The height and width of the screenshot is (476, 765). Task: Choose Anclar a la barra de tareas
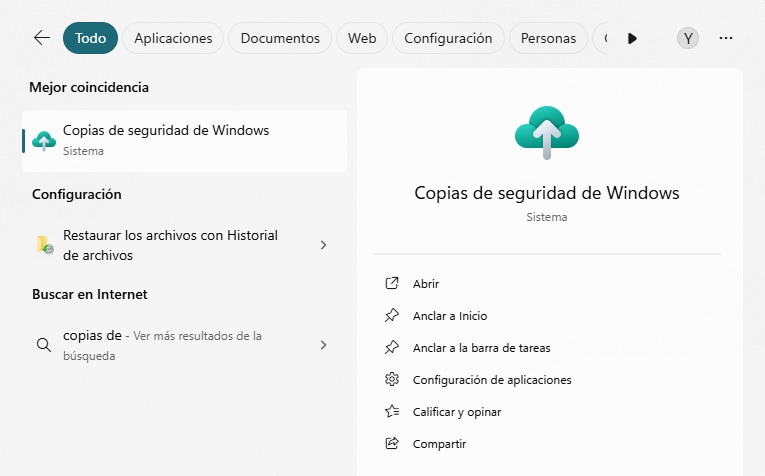(482, 348)
